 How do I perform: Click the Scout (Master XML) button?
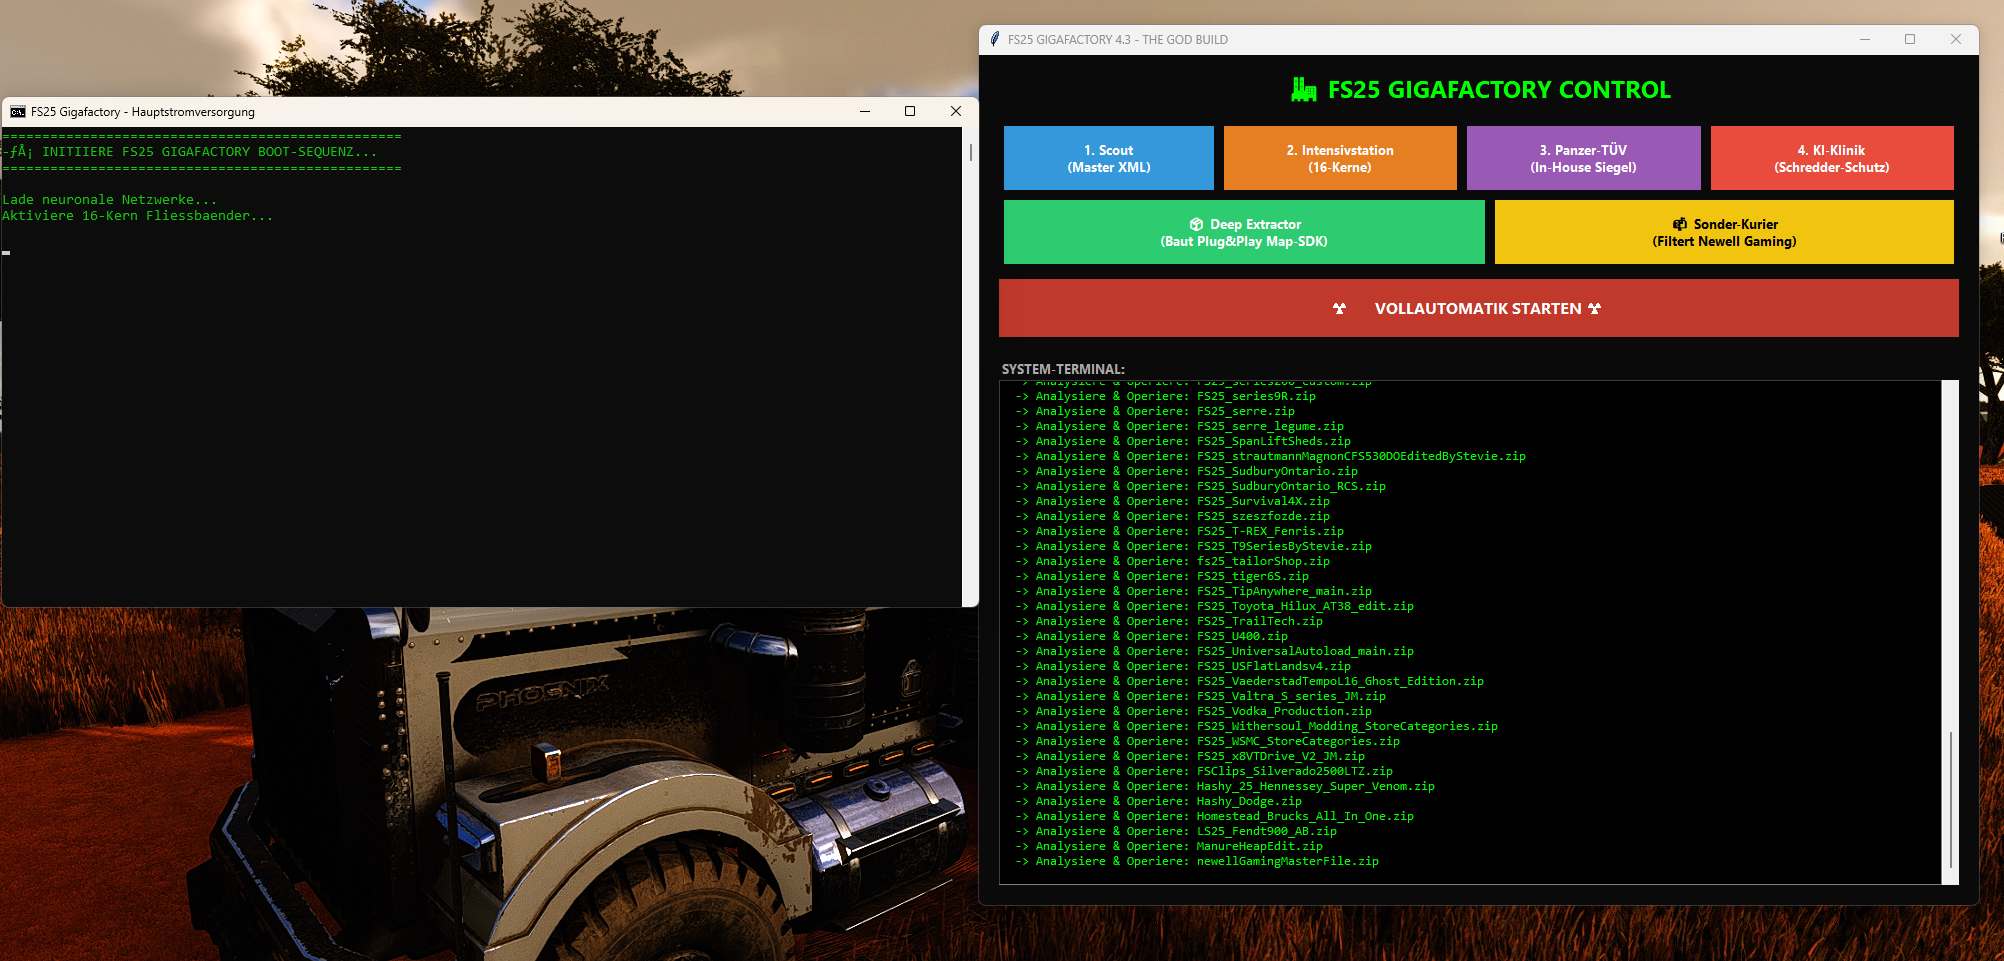pos(1108,158)
